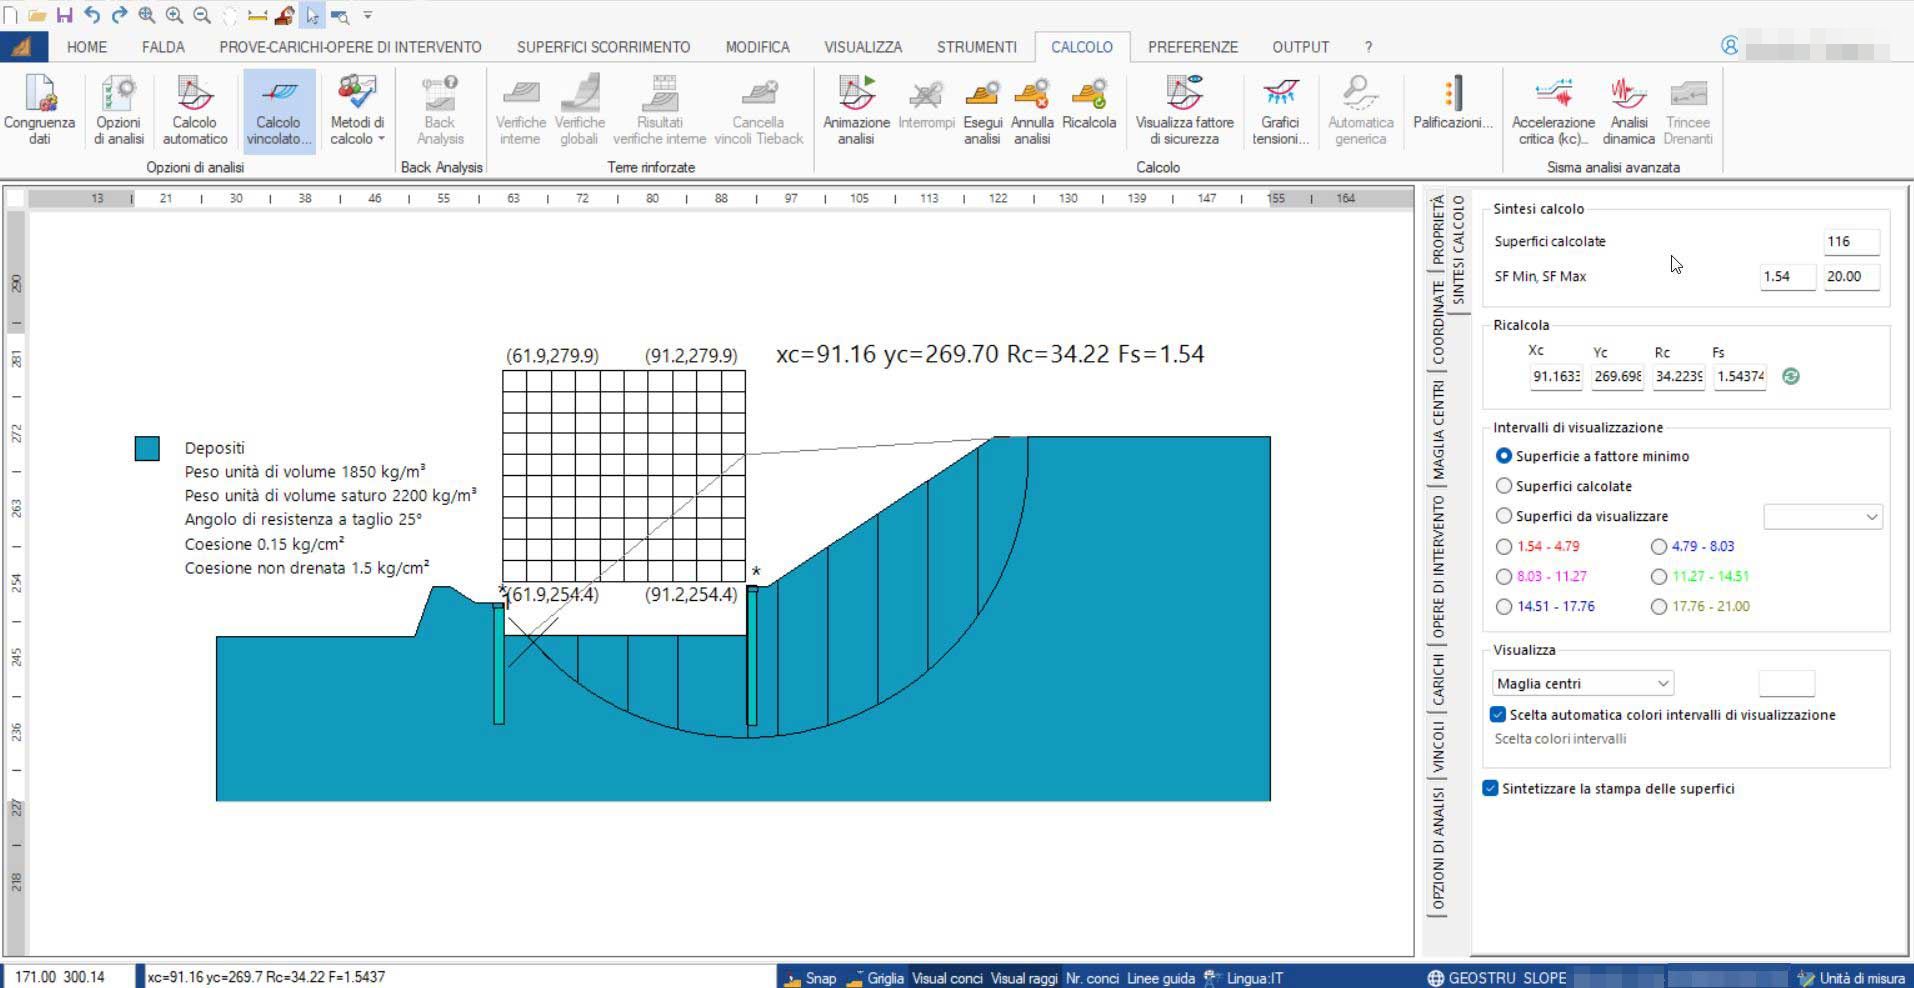Click green recalculate icon next to Fs
The image size is (1914, 988).
pyautogui.click(x=1791, y=376)
